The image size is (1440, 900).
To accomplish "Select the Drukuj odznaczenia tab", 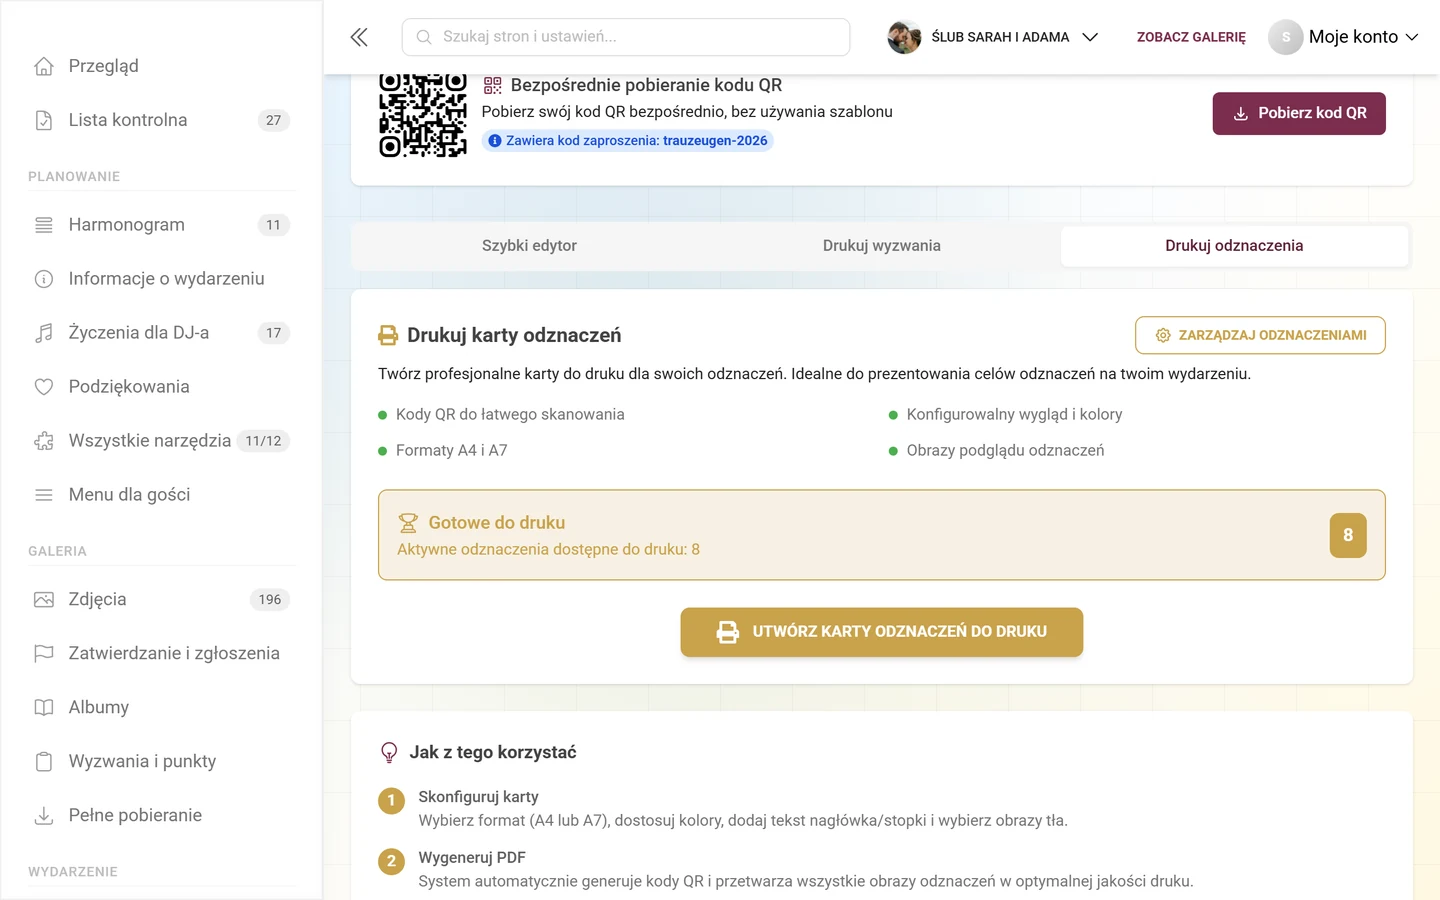I will pyautogui.click(x=1234, y=246).
